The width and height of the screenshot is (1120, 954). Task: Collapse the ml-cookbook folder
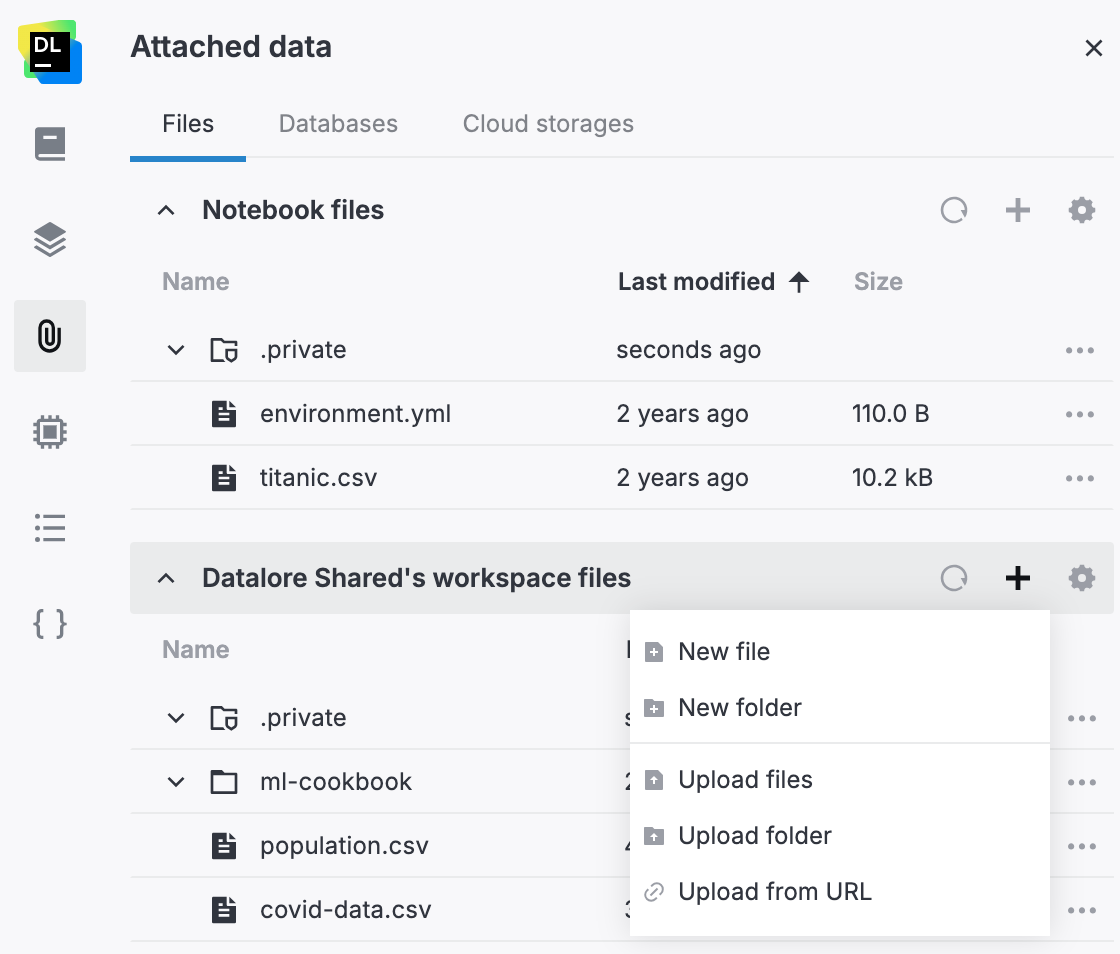(x=176, y=781)
